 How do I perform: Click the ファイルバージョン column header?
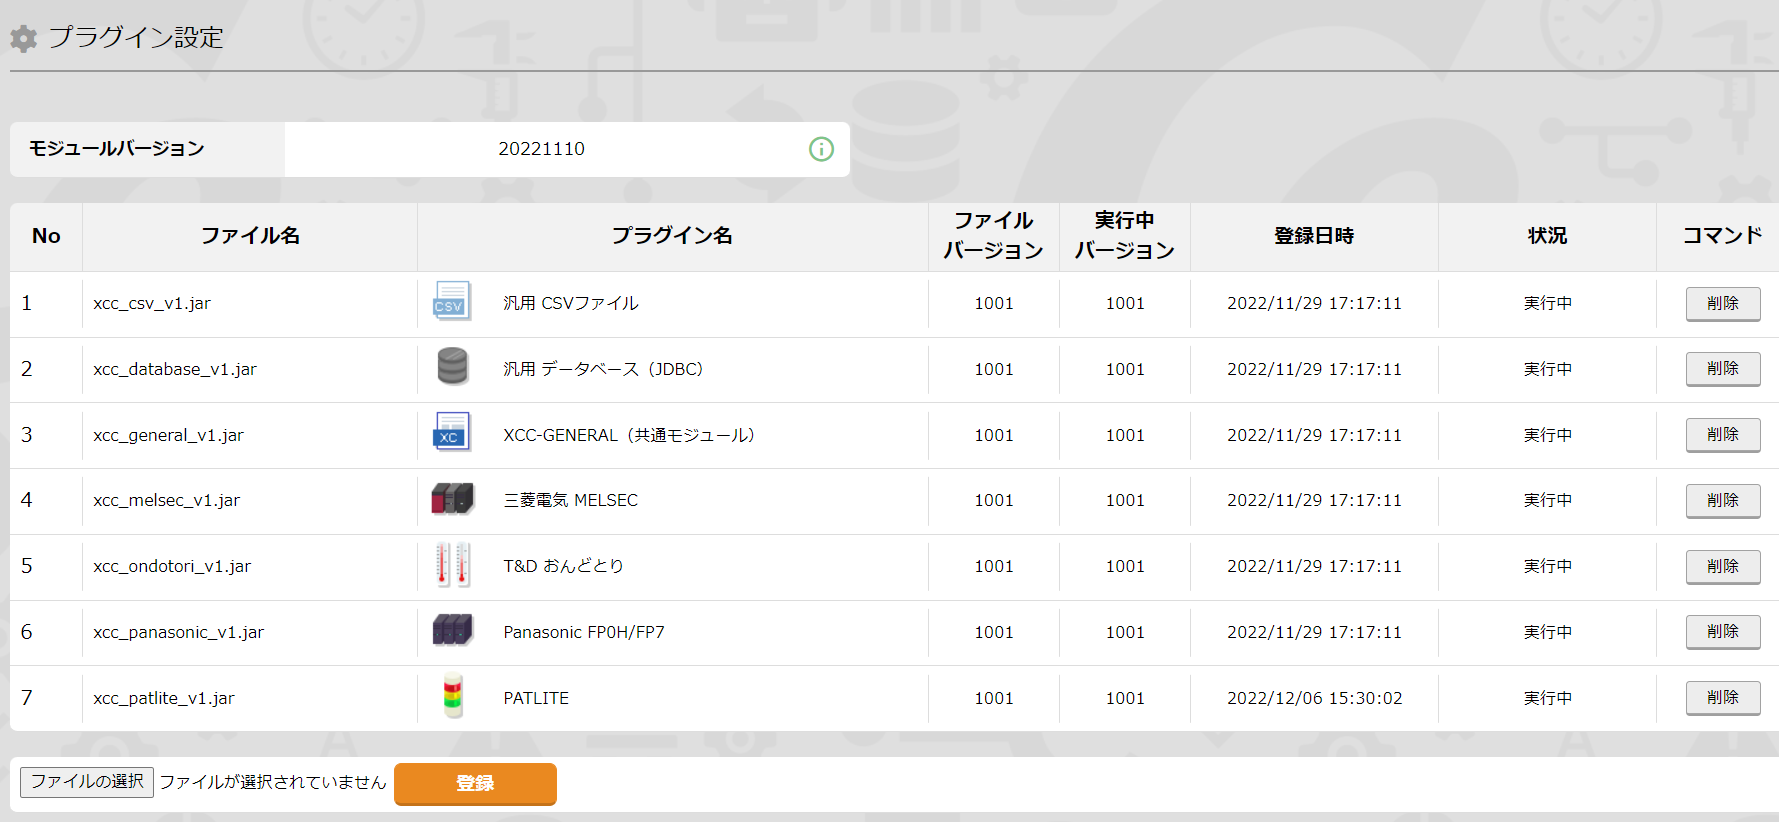993,236
